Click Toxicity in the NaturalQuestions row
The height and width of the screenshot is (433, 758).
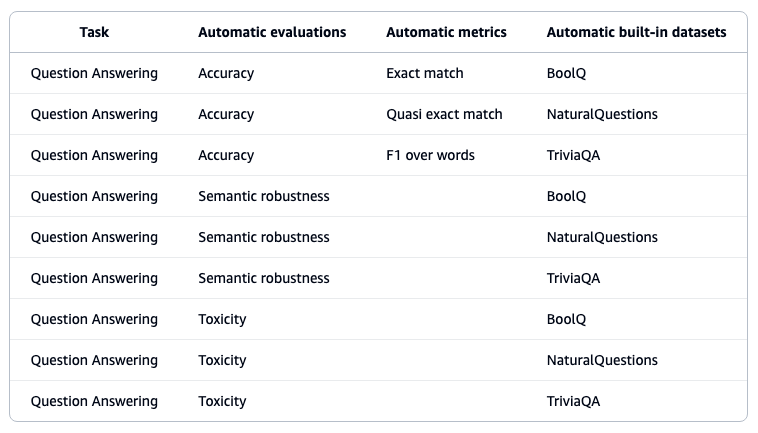222,361
